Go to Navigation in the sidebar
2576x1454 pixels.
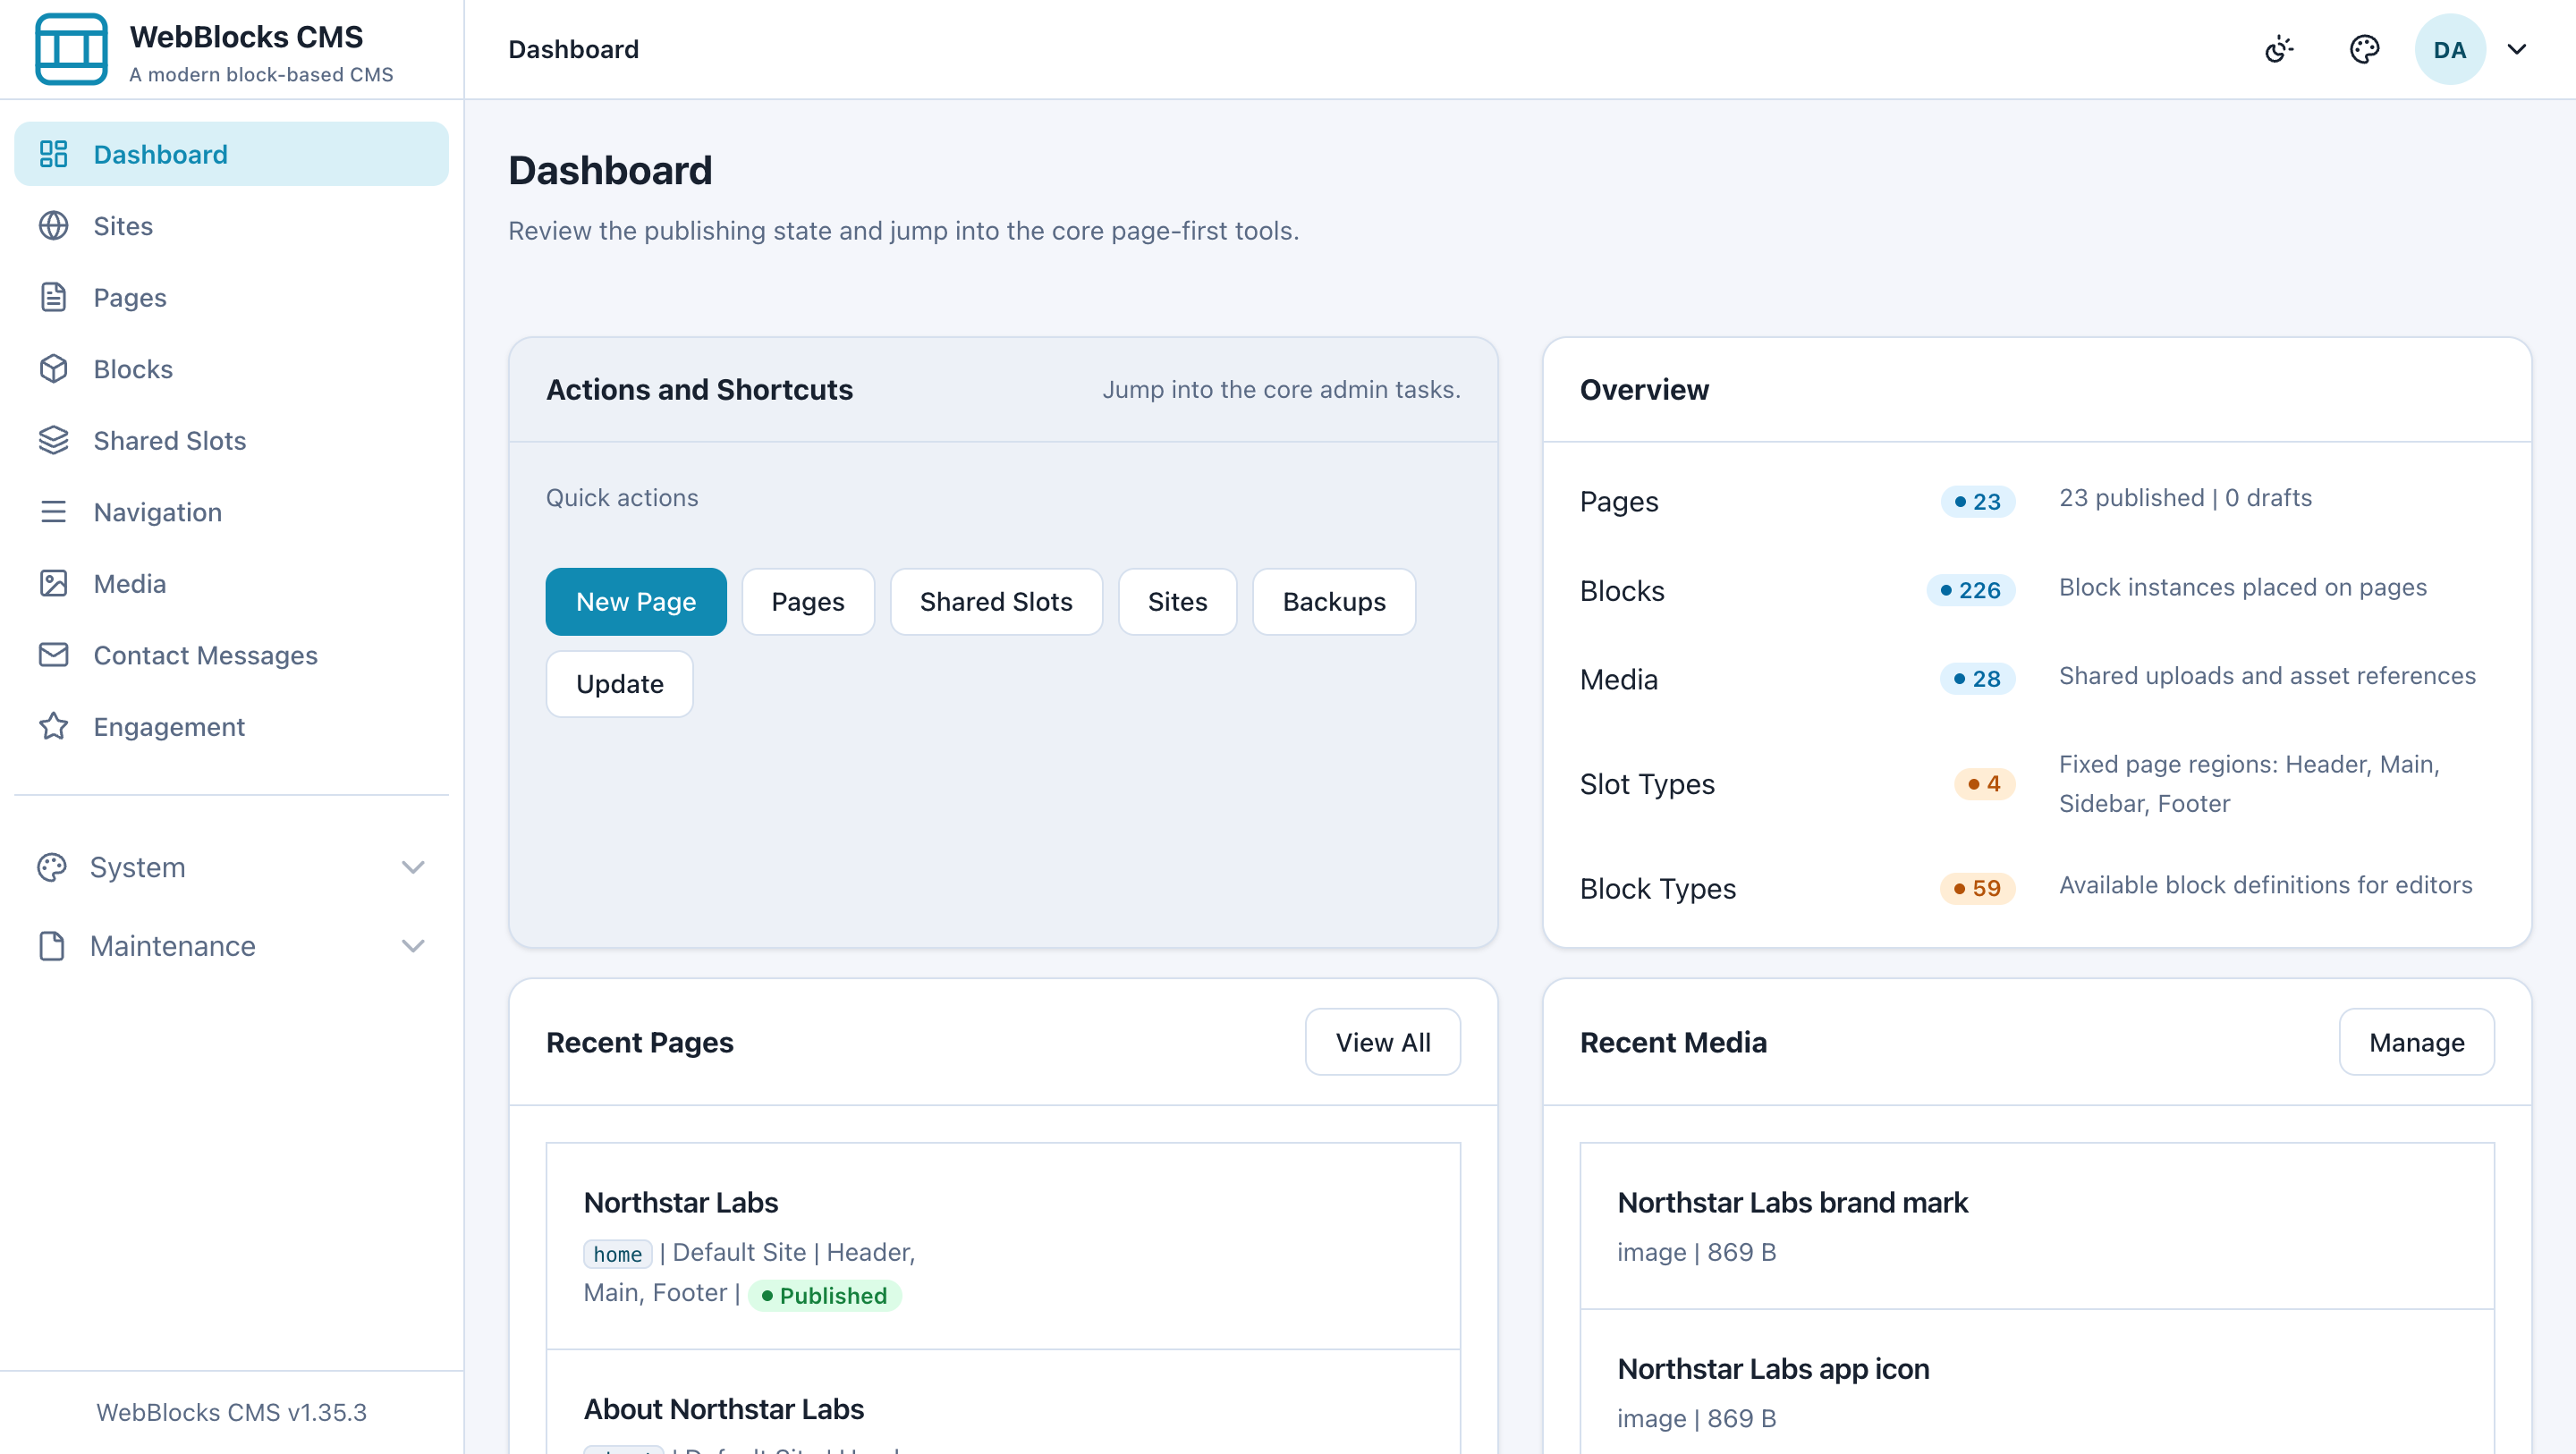pos(231,512)
